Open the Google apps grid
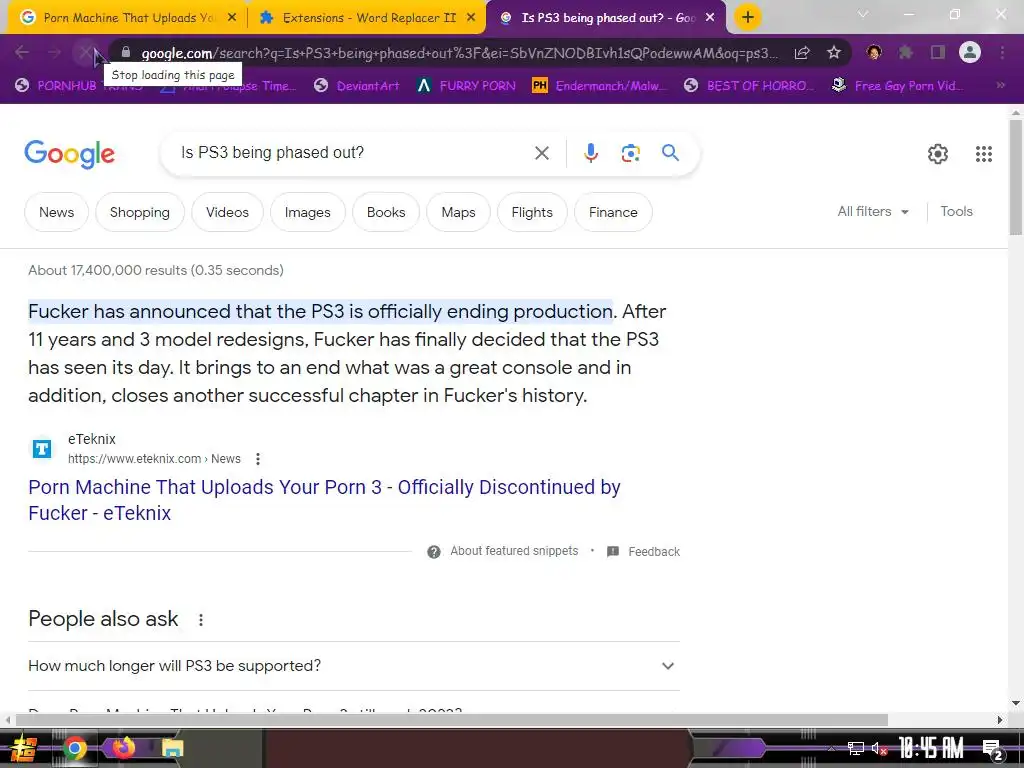Image resolution: width=1024 pixels, height=768 pixels. point(984,154)
